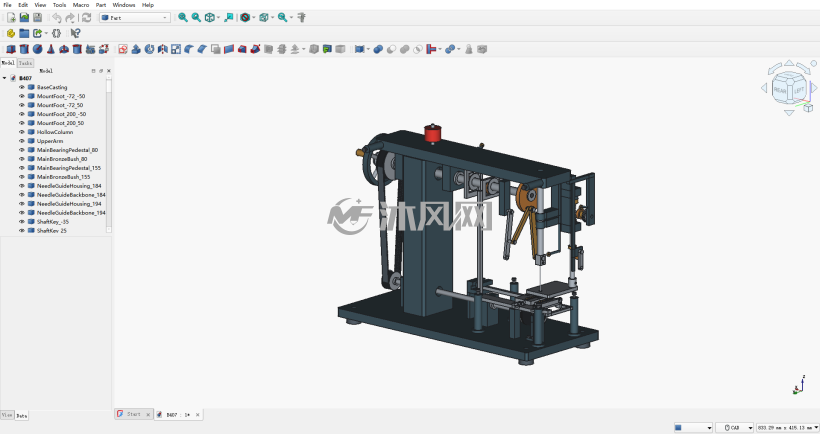Select the Extrude tool

click(136, 49)
